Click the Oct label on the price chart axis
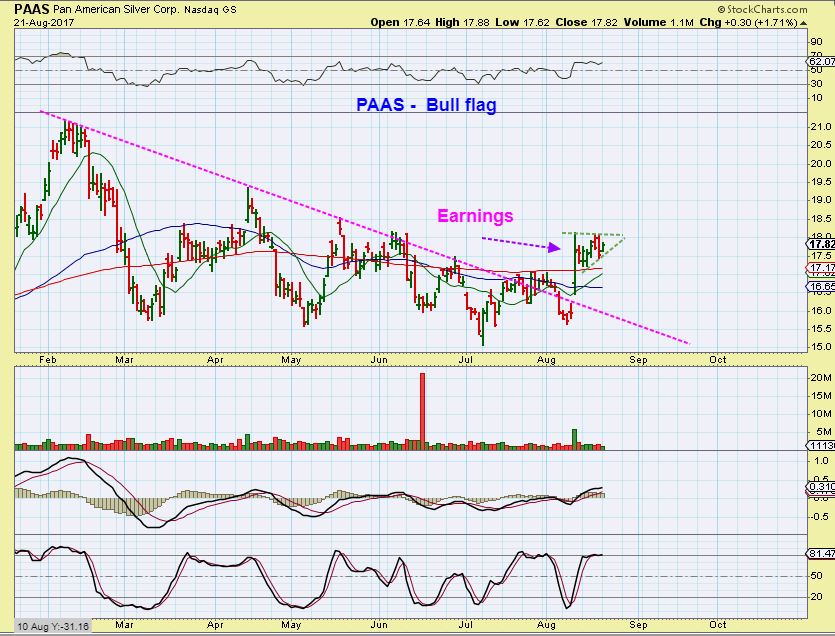The image size is (835, 636). point(717,360)
